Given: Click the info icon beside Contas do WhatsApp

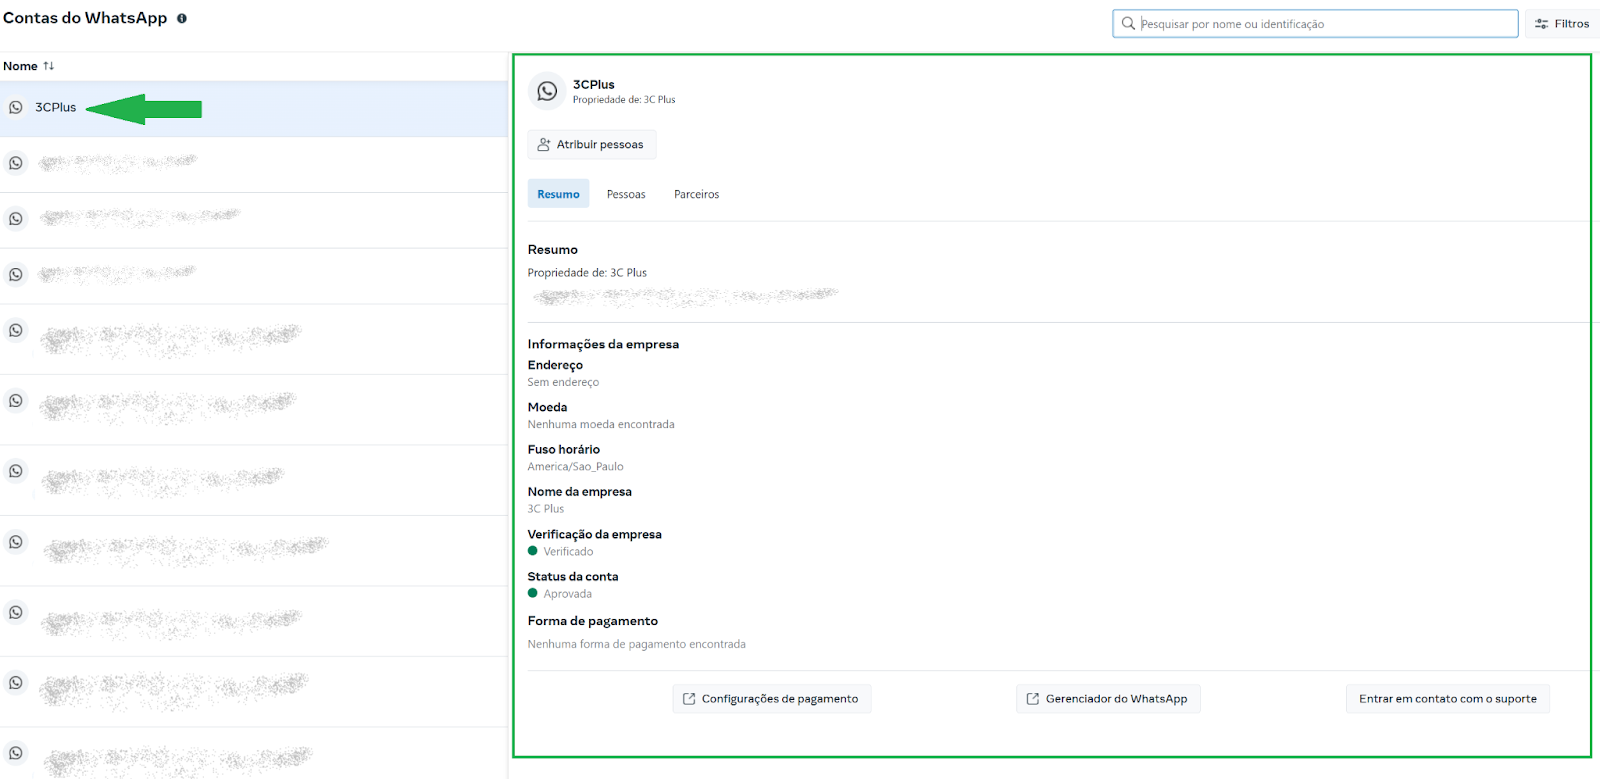Looking at the screenshot, I should [182, 18].
